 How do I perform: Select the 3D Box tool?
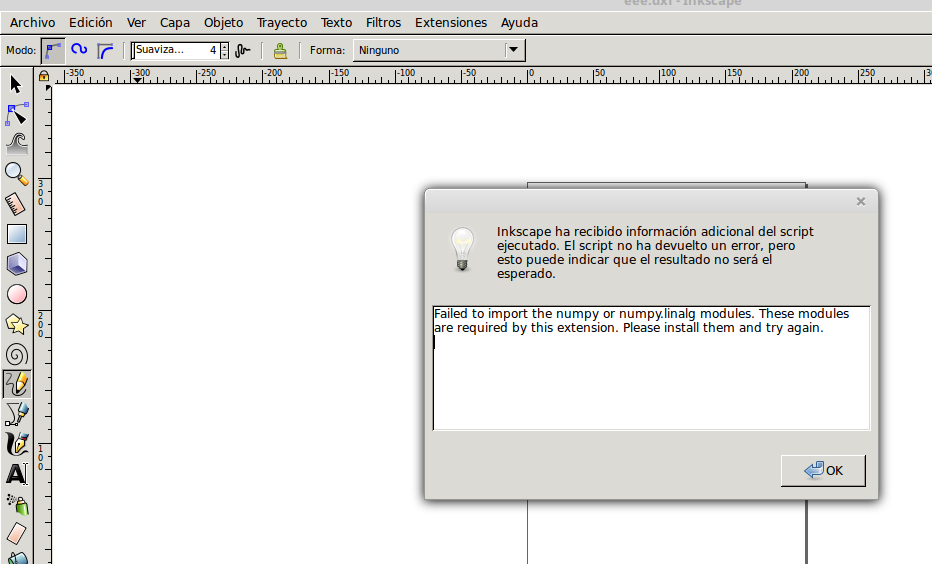[x=16, y=264]
